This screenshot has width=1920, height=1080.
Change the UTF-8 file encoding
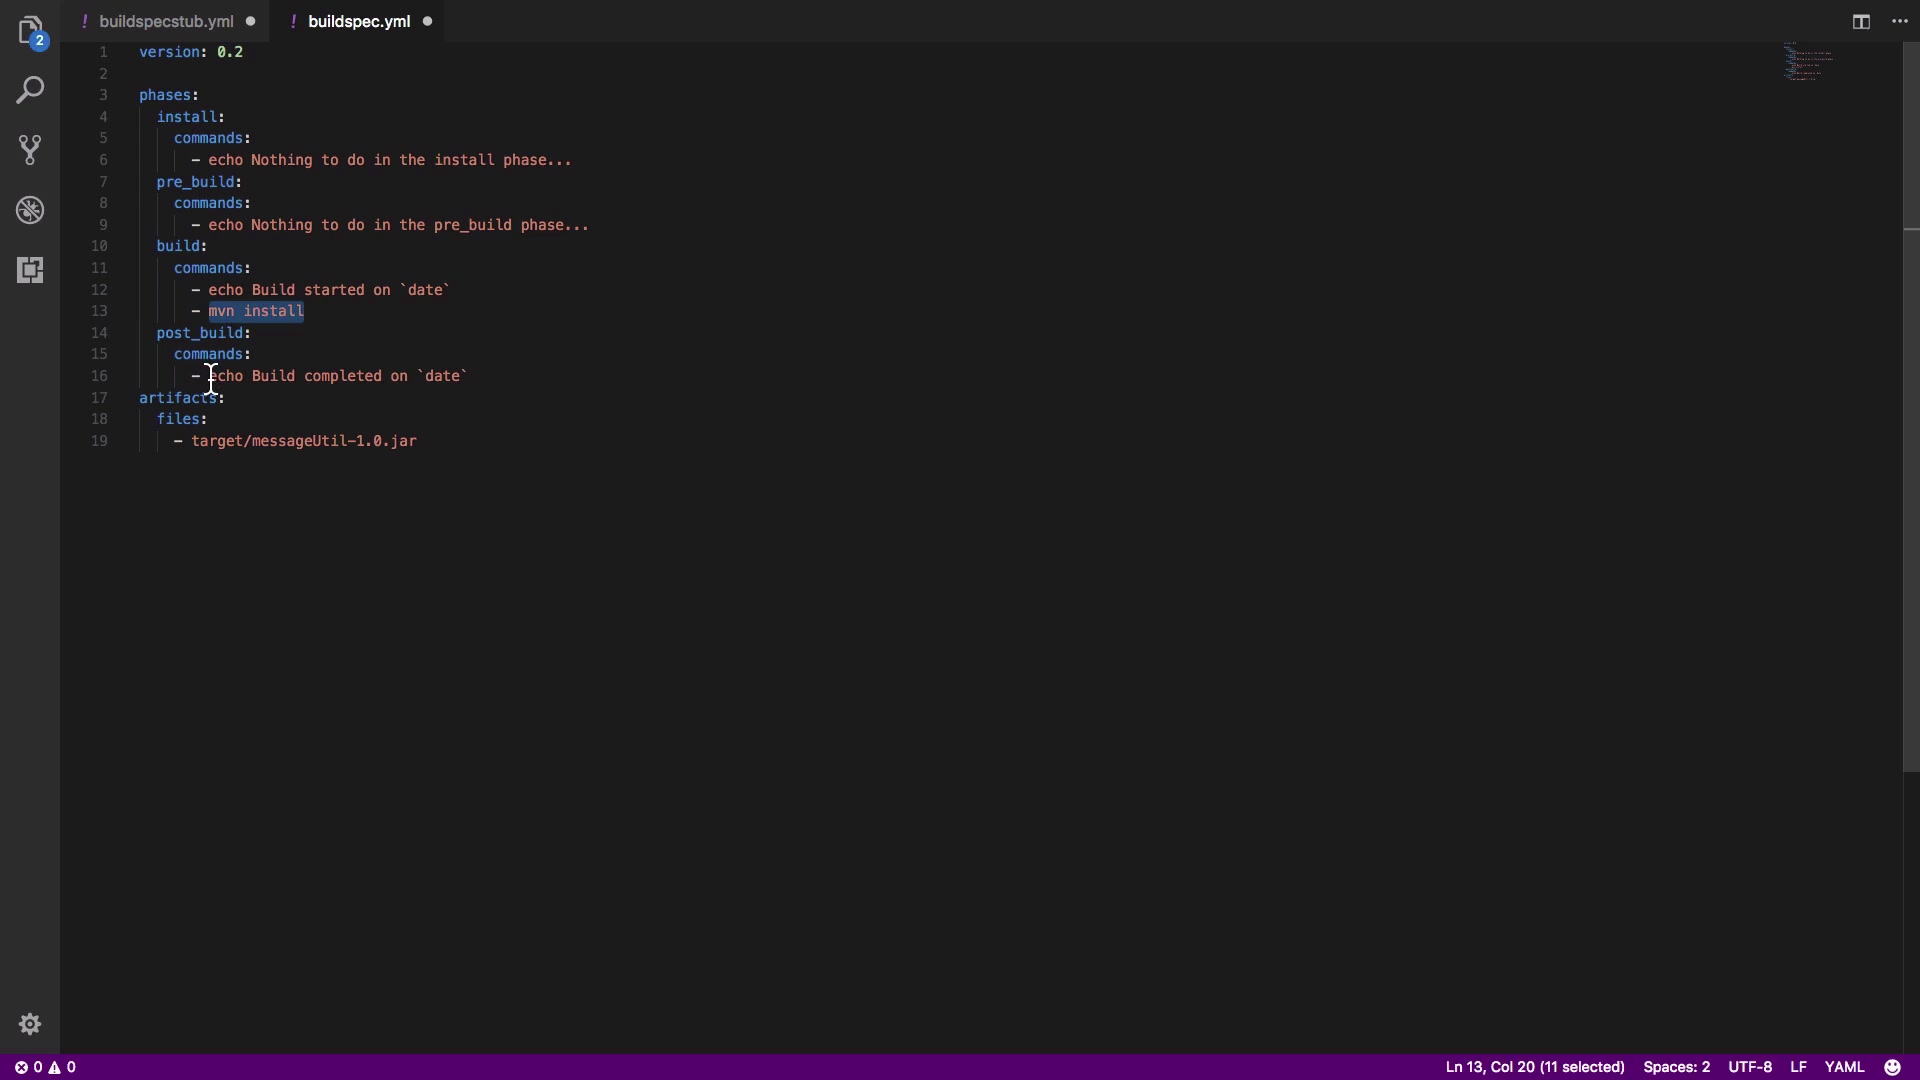pyautogui.click(x=1750, y=1067)
